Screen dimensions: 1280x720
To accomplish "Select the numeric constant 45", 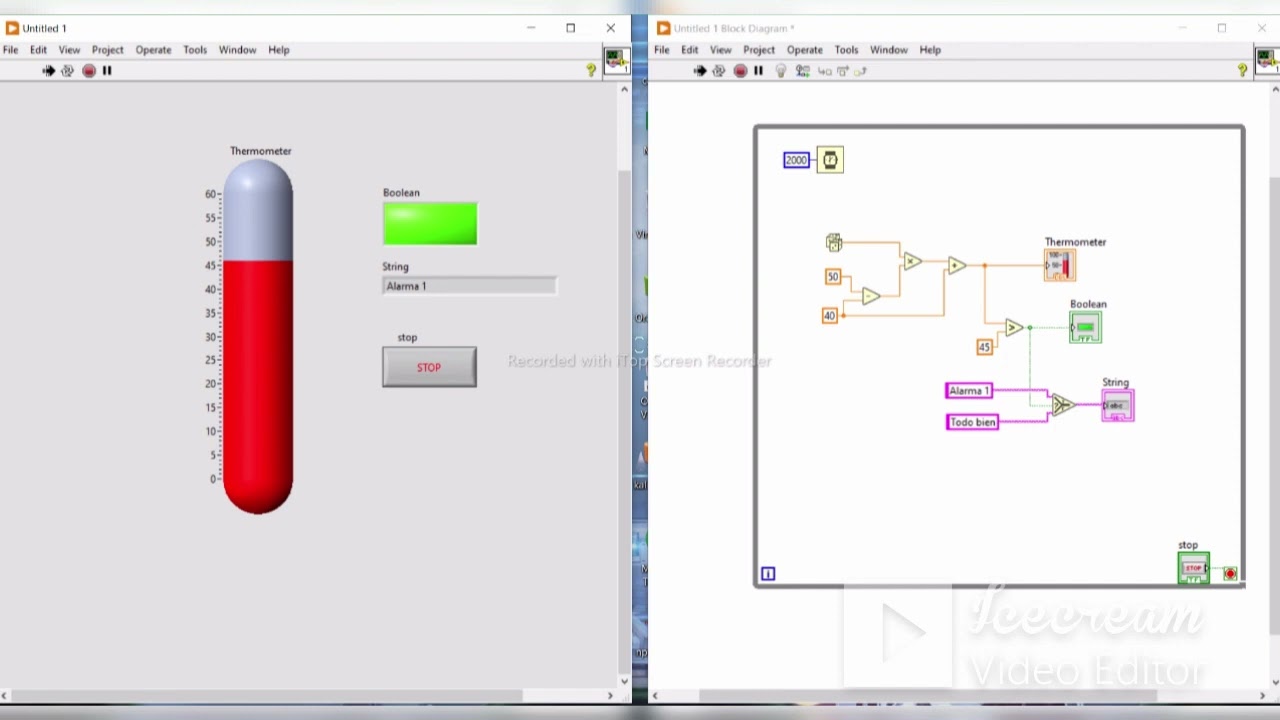I will [x=984, y=347].
